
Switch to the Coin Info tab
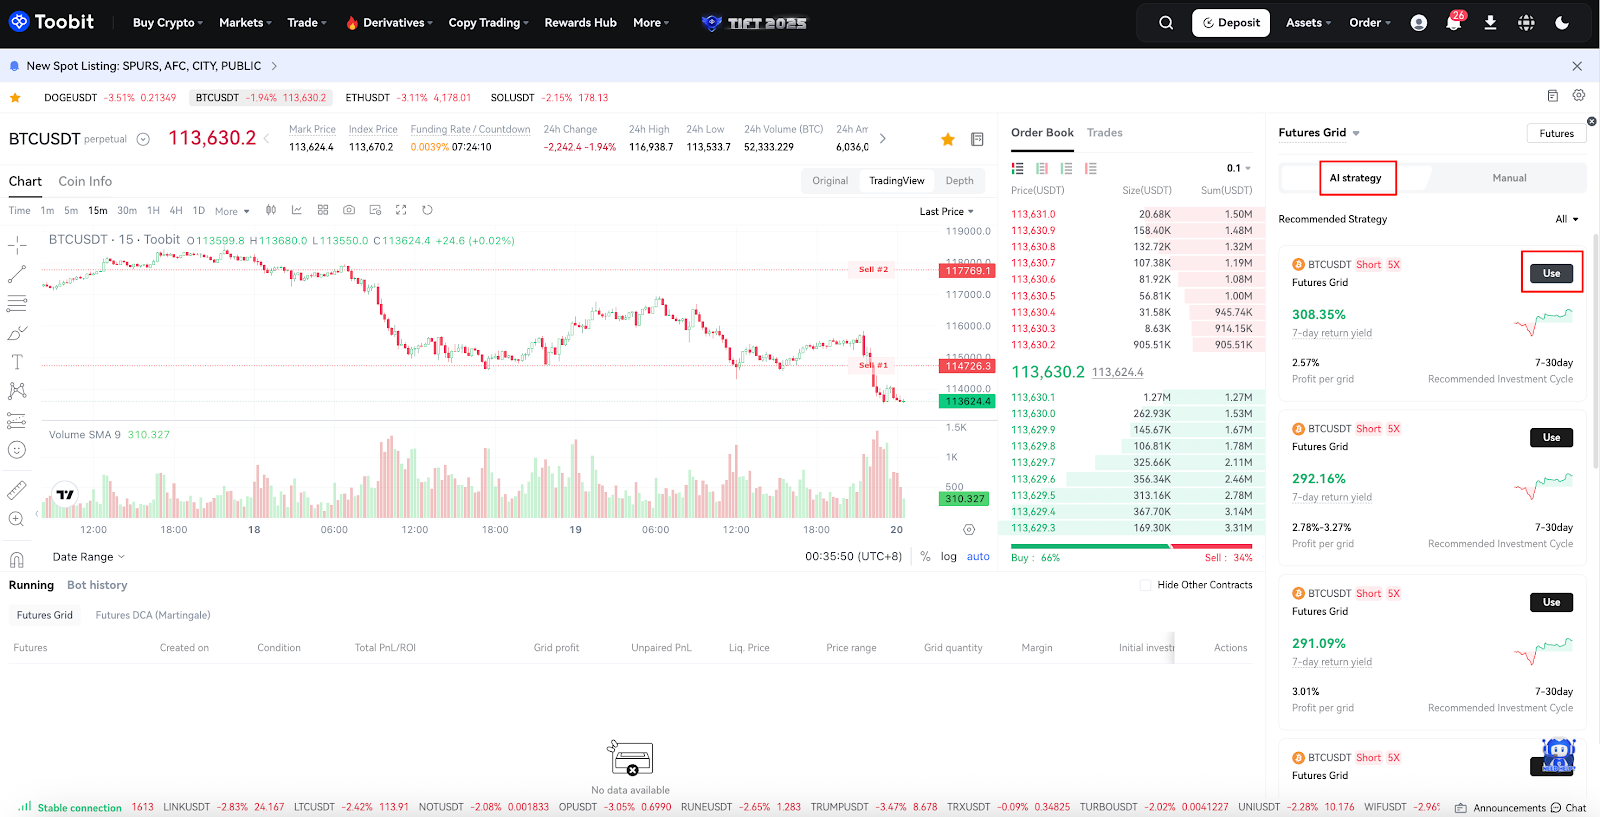pyautogui.click(x=85, y=181)
